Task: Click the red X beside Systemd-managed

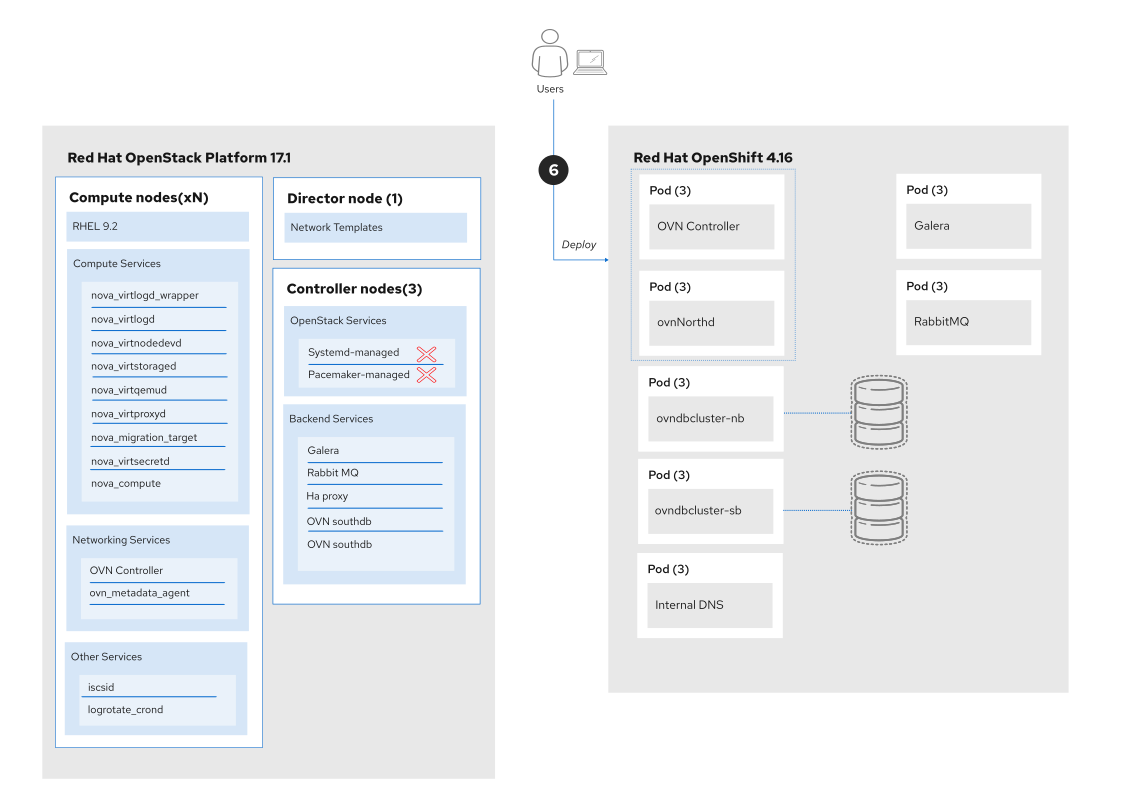Action: click(x=427, y=353)
